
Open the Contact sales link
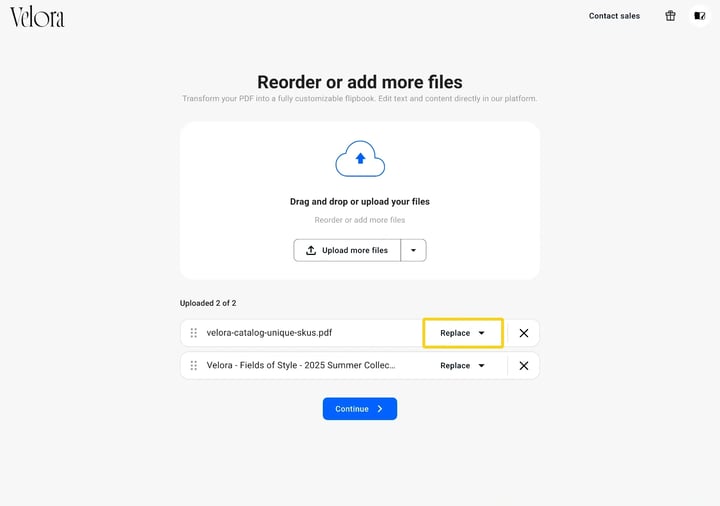tap(614, 16)
